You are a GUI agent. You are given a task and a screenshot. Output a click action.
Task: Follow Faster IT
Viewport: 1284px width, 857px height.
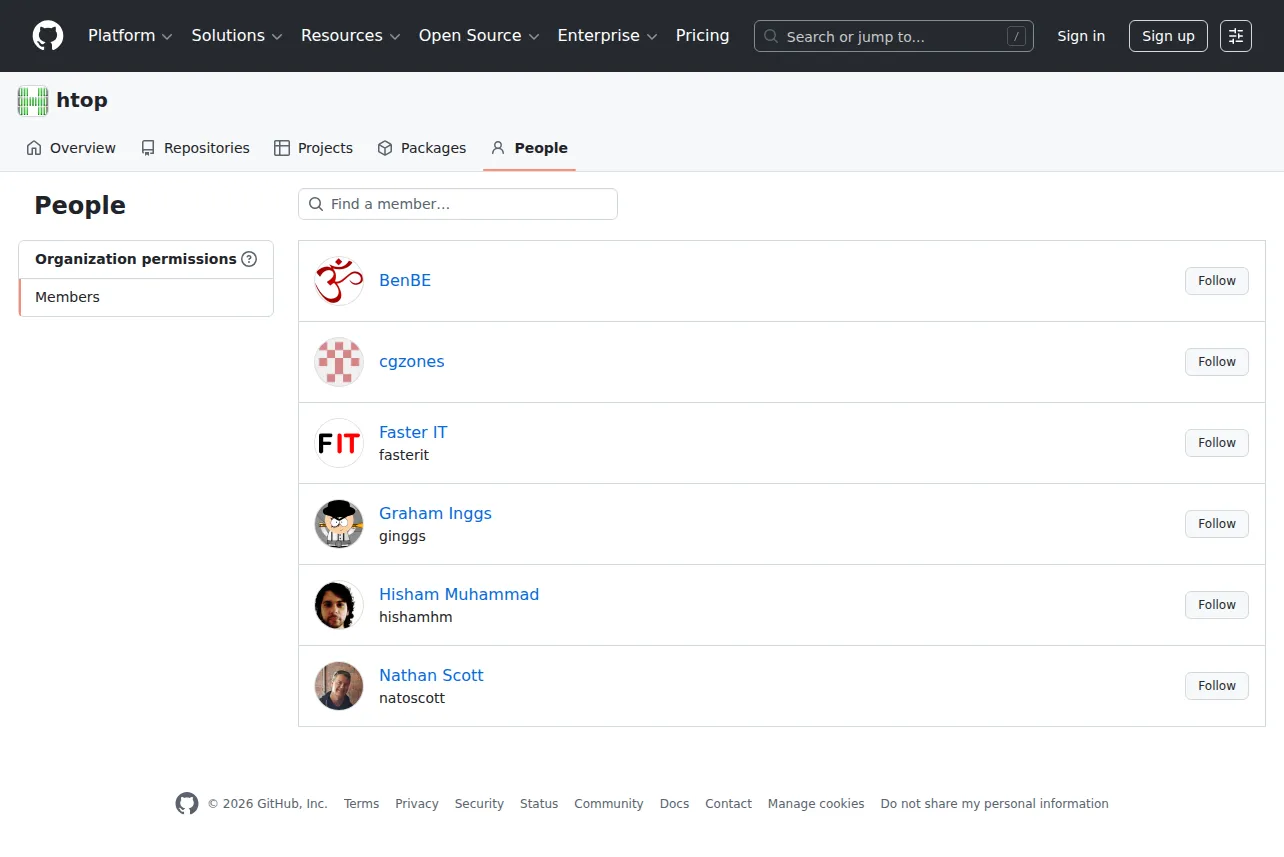pos(1217,443)
